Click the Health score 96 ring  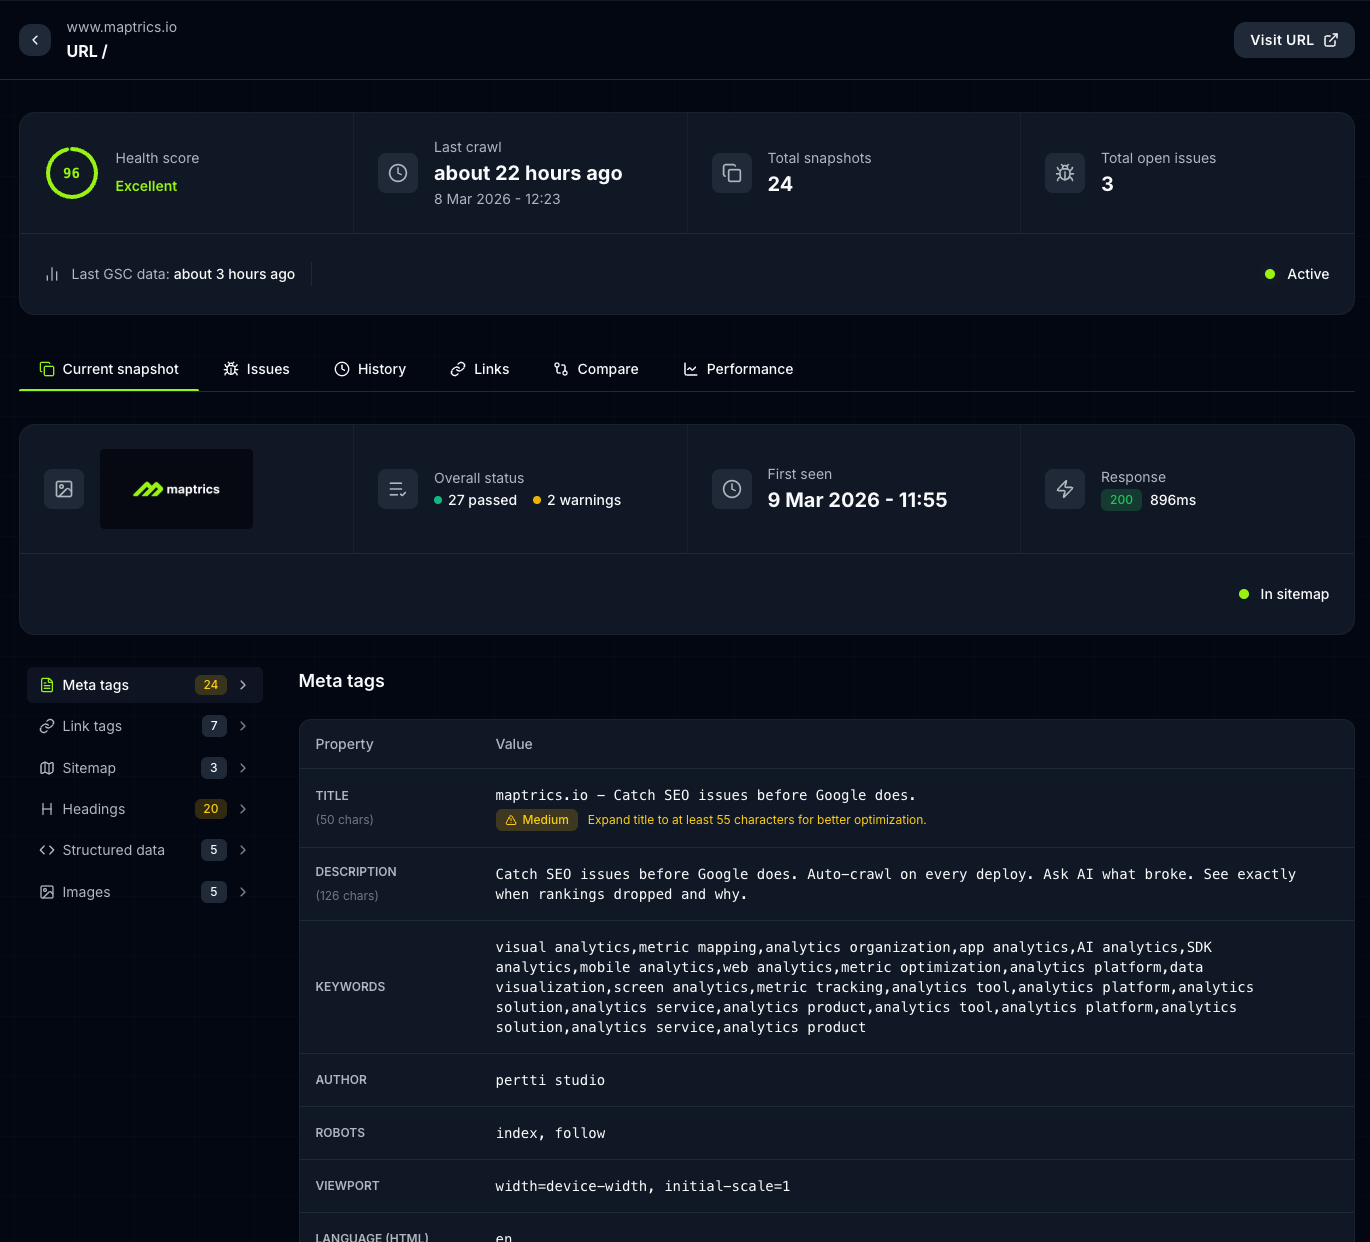click(71, 173)
